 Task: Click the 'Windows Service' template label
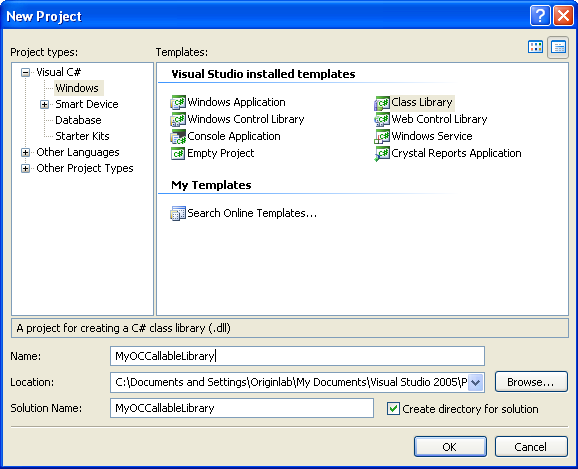point(432,136)
